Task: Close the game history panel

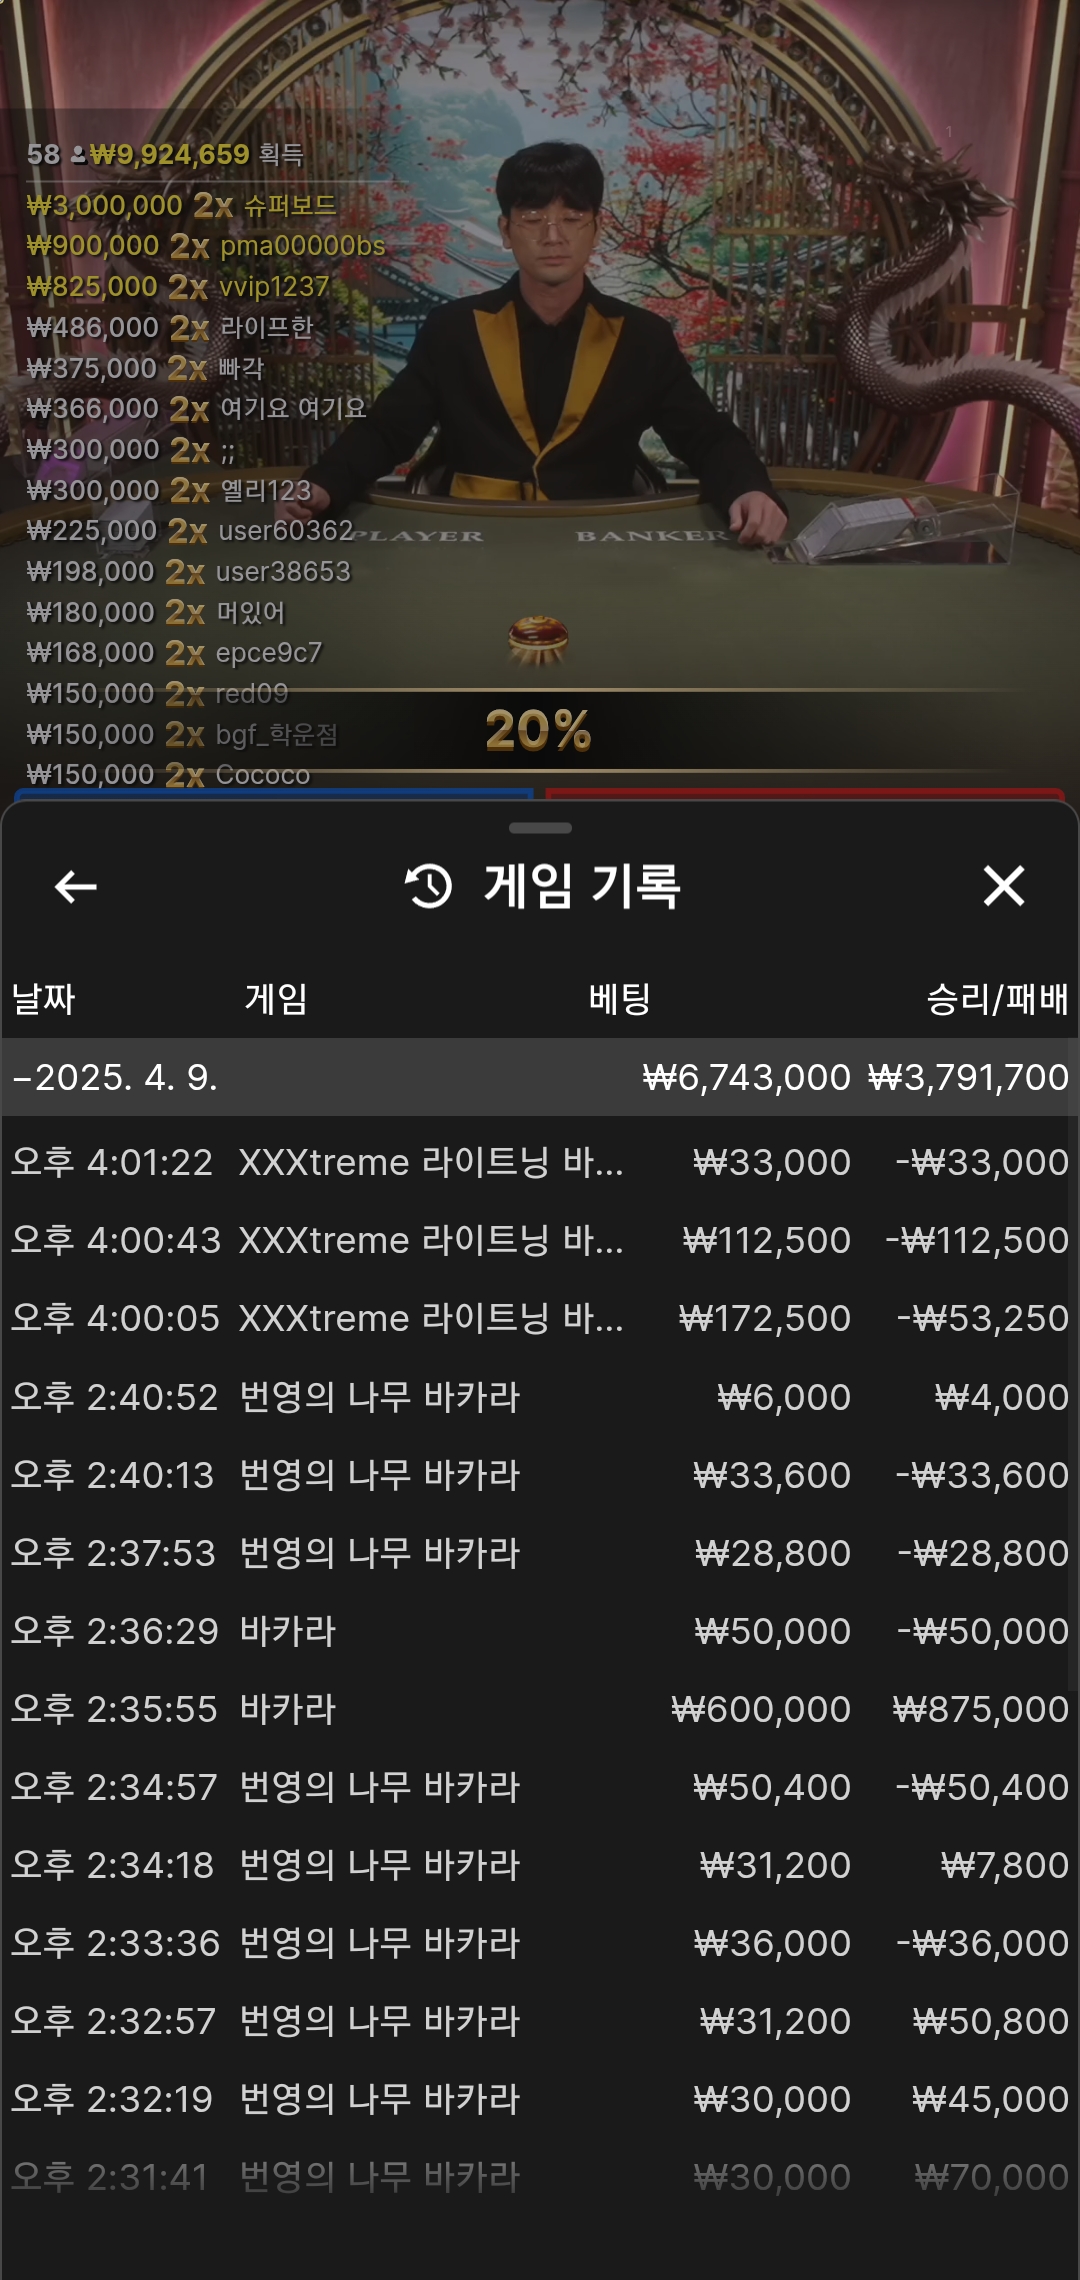Action: pyautogui.click(x=1004, y=886)
